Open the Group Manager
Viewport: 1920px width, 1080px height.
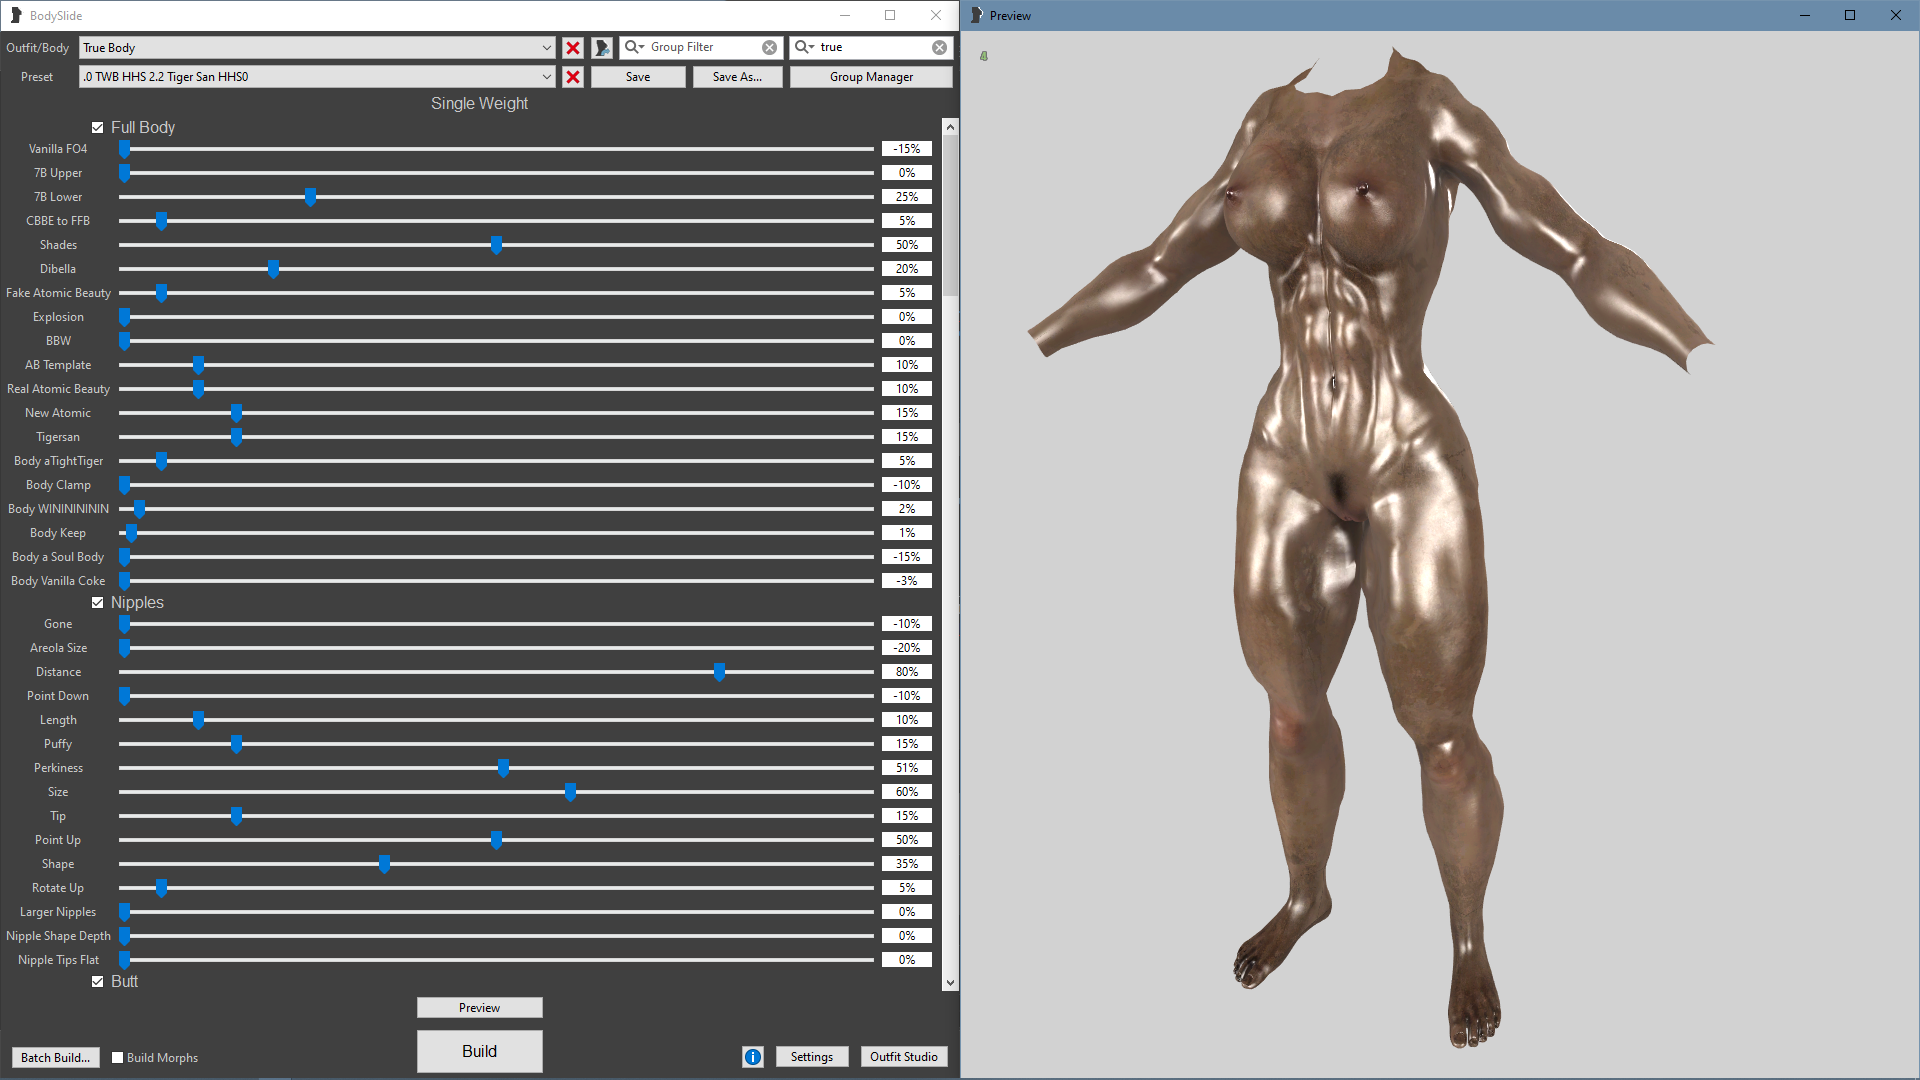pyautogui.click(x=871, y=77)
